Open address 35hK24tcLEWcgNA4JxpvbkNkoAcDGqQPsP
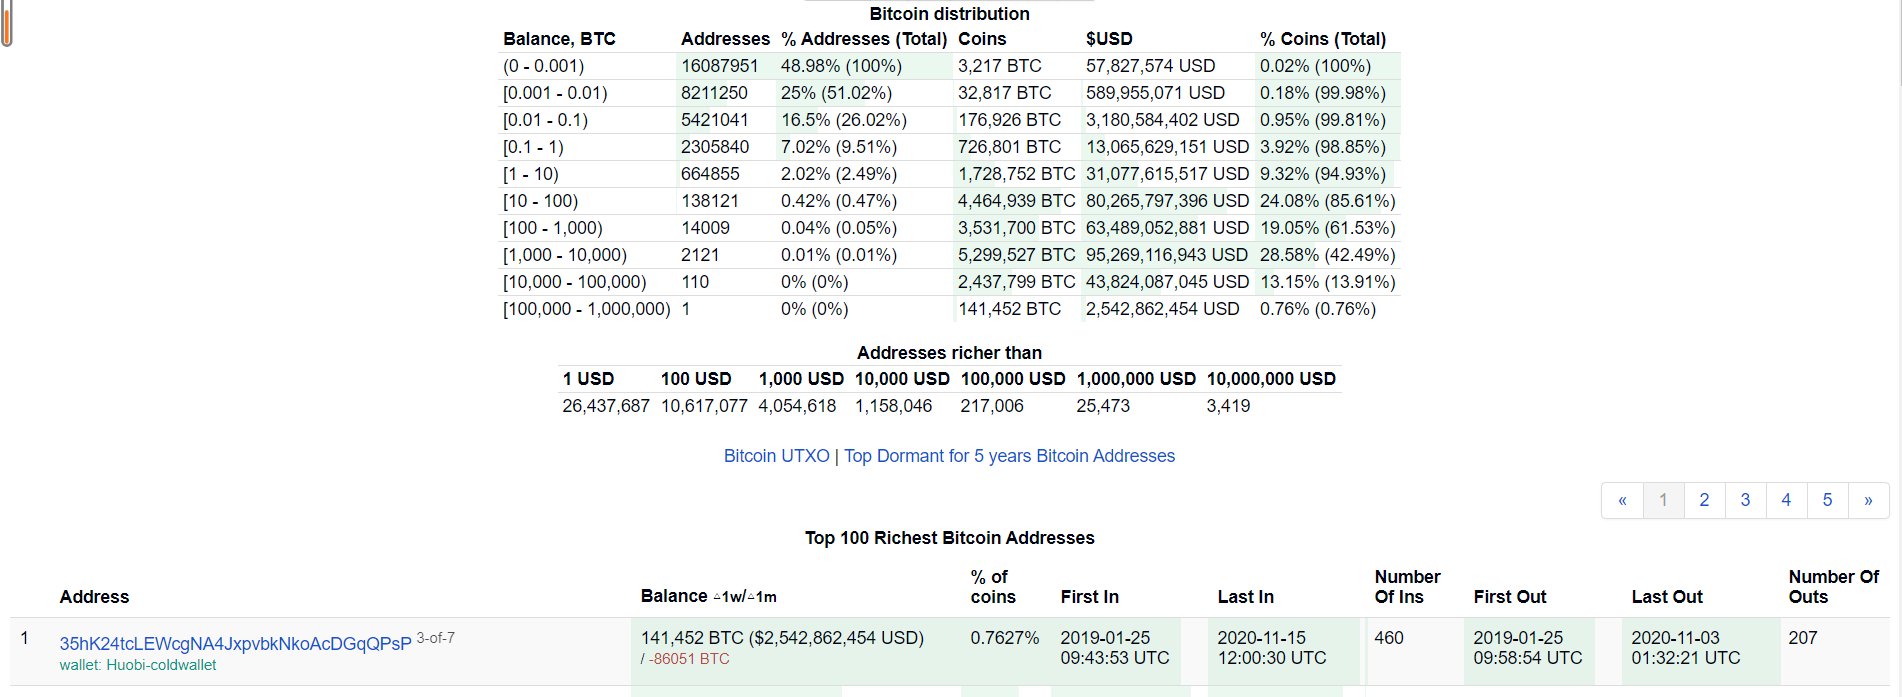The height and width of the screenshot is (697, 1902). pos(235,644)
